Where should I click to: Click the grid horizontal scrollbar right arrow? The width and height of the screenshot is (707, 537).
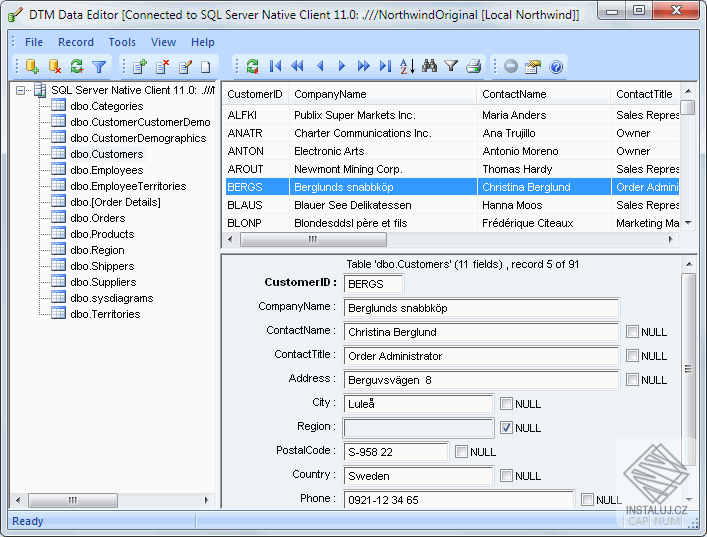670,239
